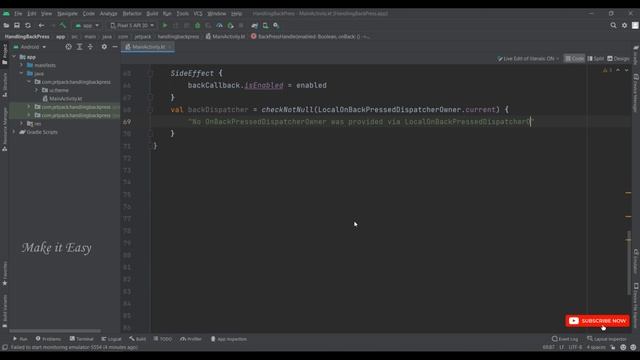Expand Gradle Scripts node

[x=14, y=132]
